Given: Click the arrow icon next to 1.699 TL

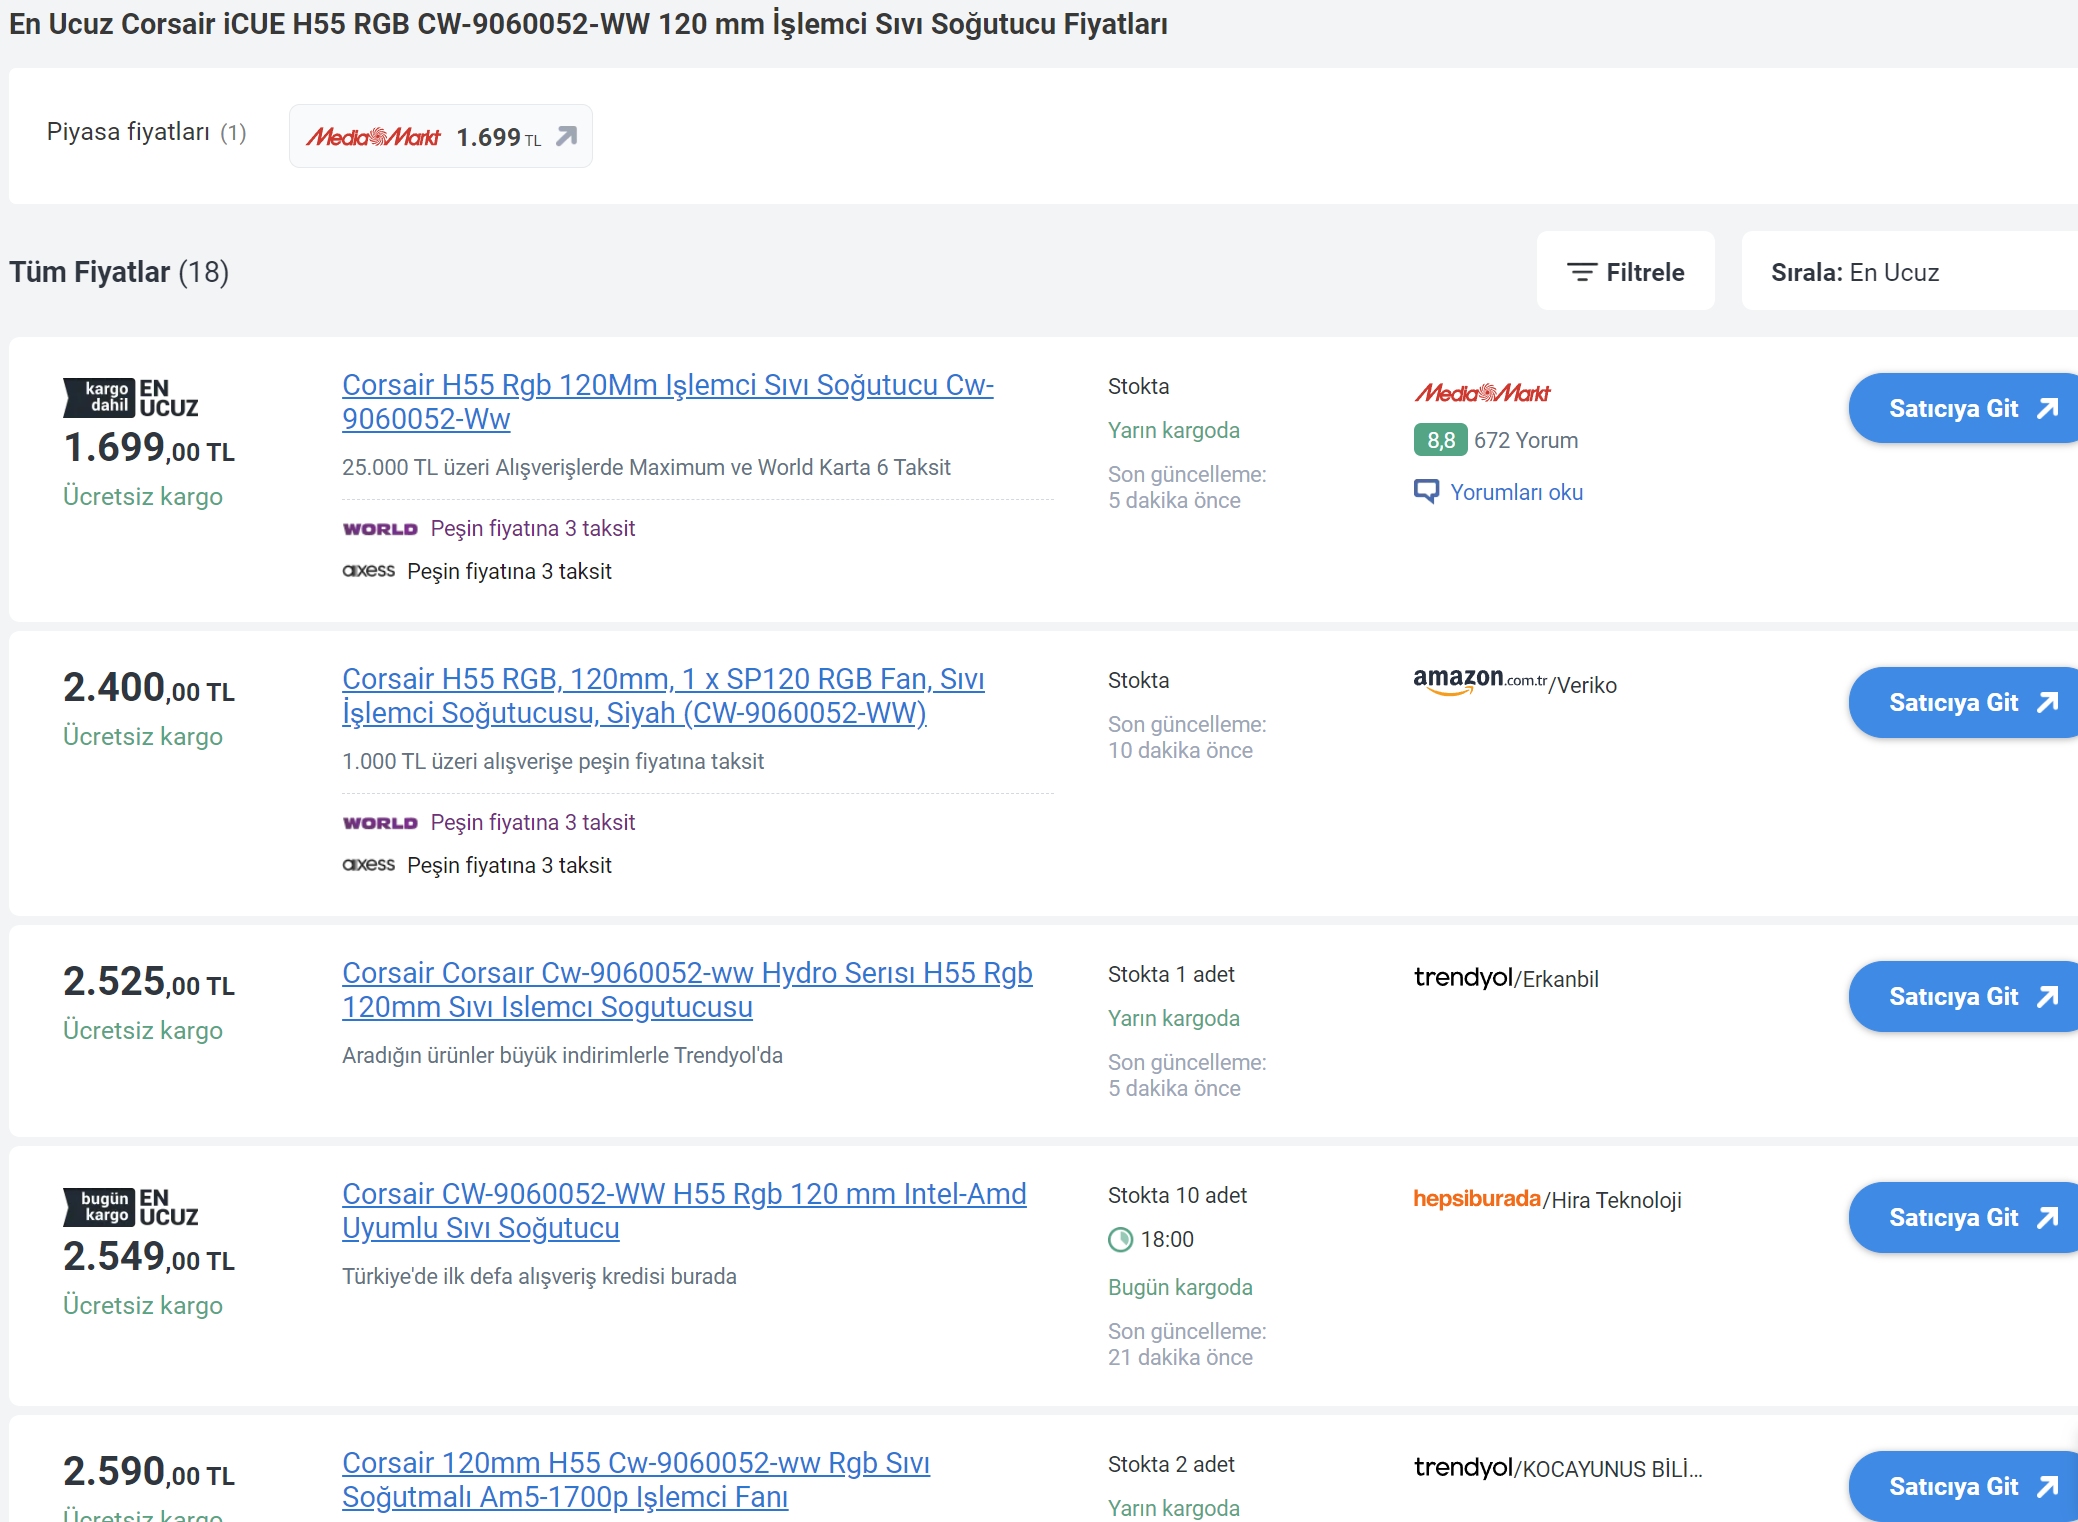Looking at the screenshot, I should click(x=567, y=136).
